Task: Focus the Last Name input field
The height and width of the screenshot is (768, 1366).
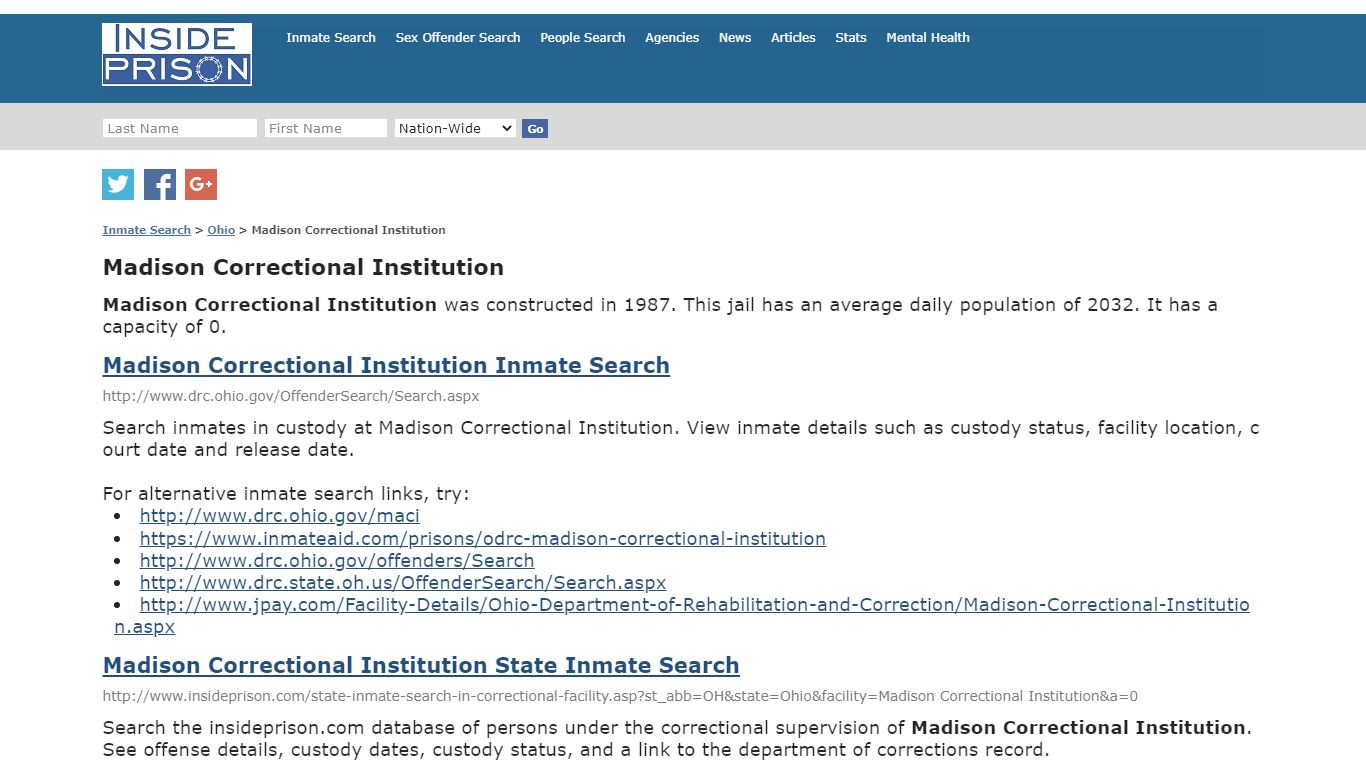Action: click(180, 128)
